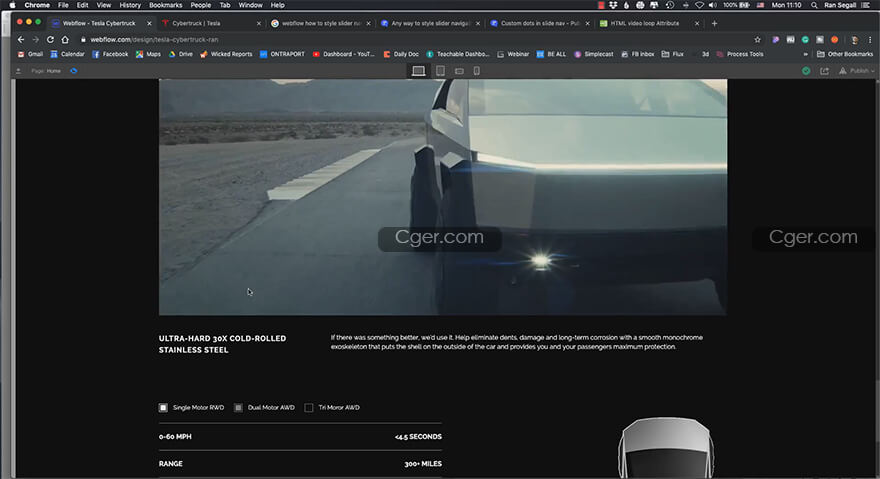Open the Maps bookmark

(148, 54)
